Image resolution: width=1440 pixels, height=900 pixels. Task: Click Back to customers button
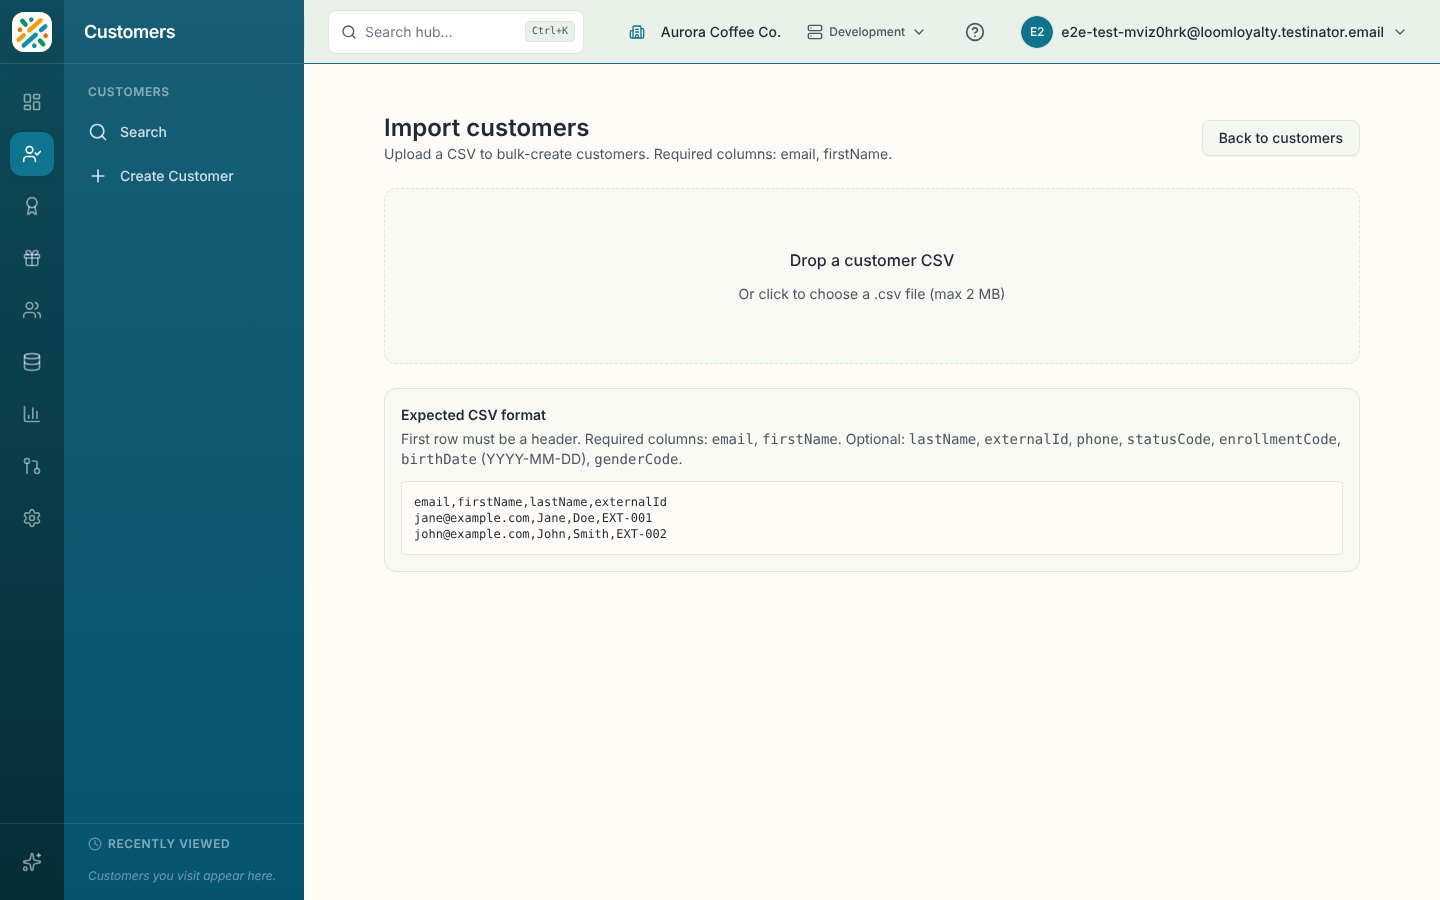(1281, 138)
